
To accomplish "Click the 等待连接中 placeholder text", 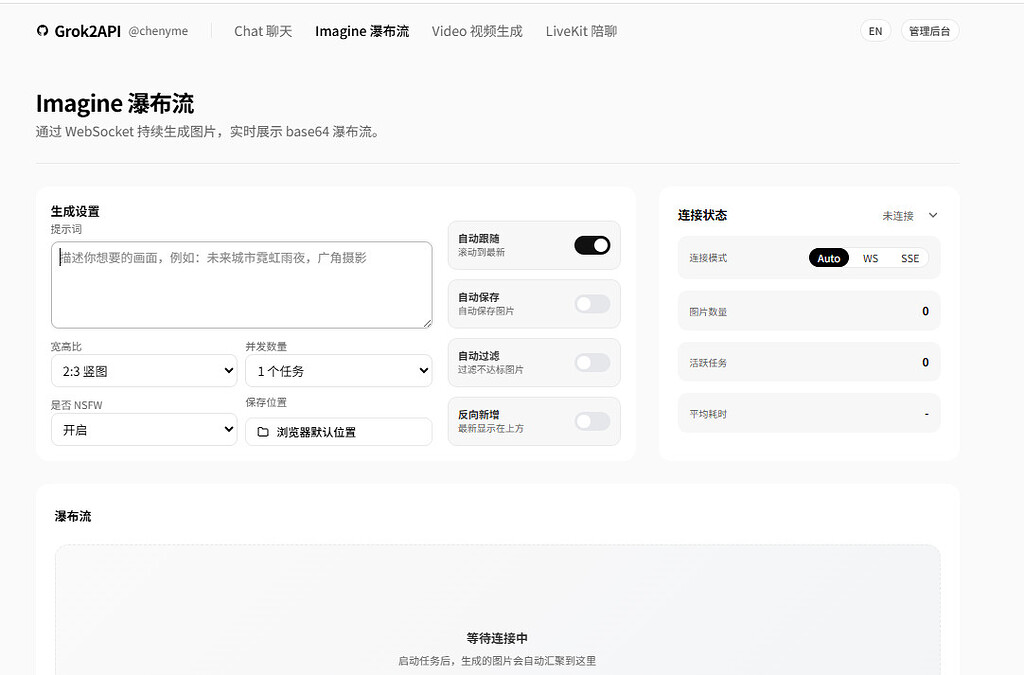I will click(497, 638).
